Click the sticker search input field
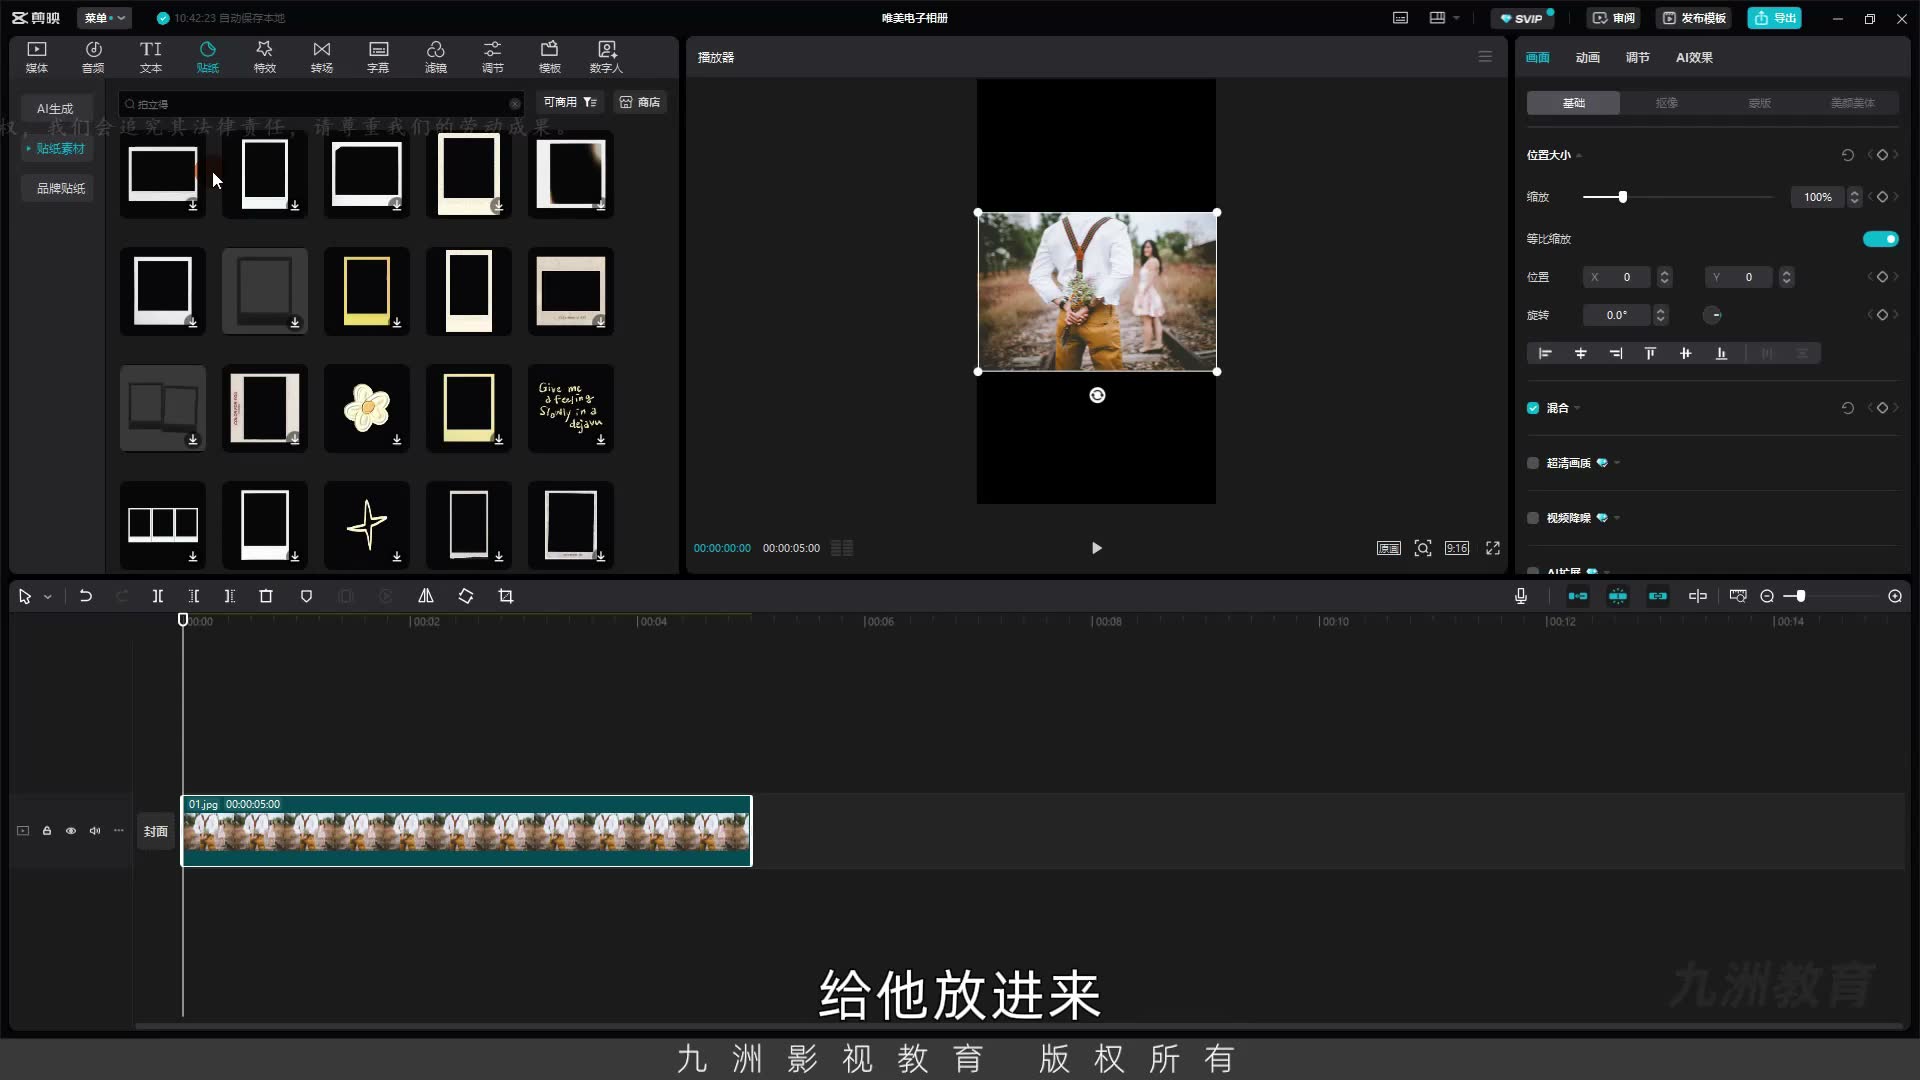This screenshot has width=1920, height=1080. (x=320, y=103)
